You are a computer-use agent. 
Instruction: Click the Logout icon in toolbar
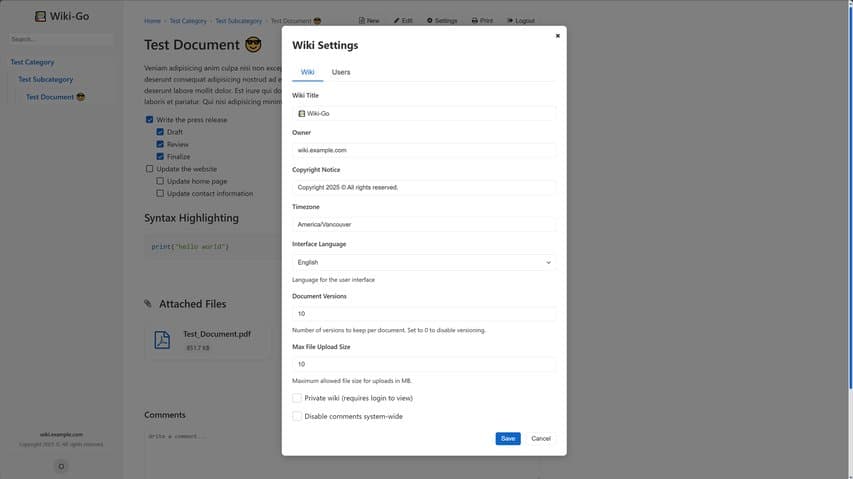click(x=510, y=21)
